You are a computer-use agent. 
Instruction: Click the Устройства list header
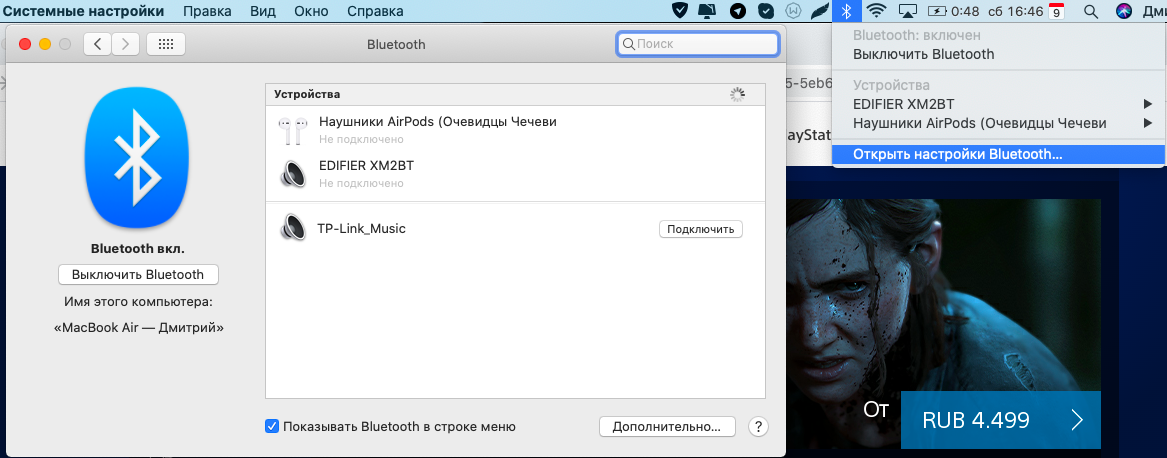(515, 95)
